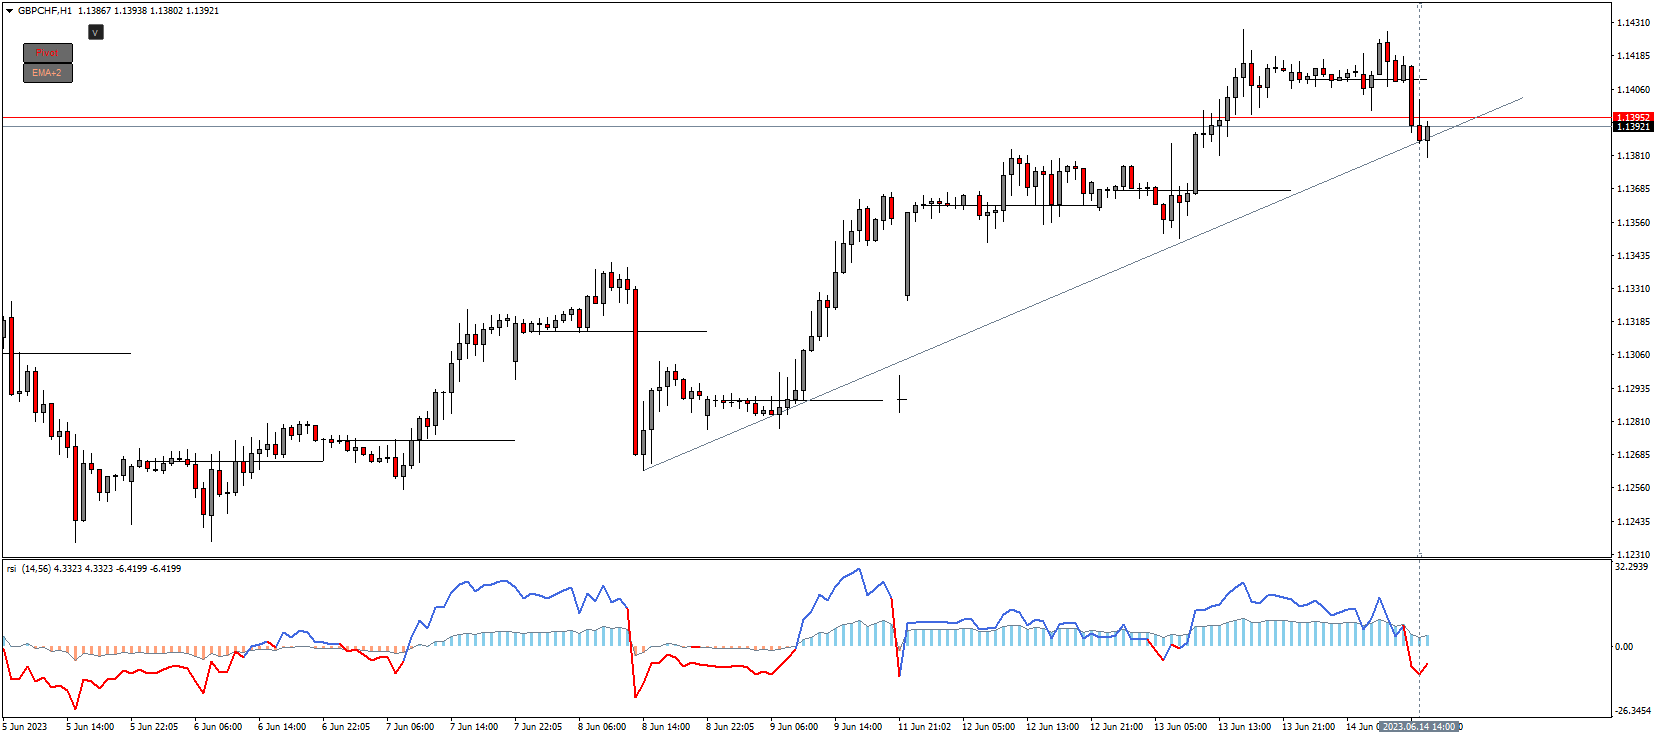The width and height of the screenshot is (1657, 738).
Task: Click the 1.14185 price scale value
Action: tap(1633, 56)
